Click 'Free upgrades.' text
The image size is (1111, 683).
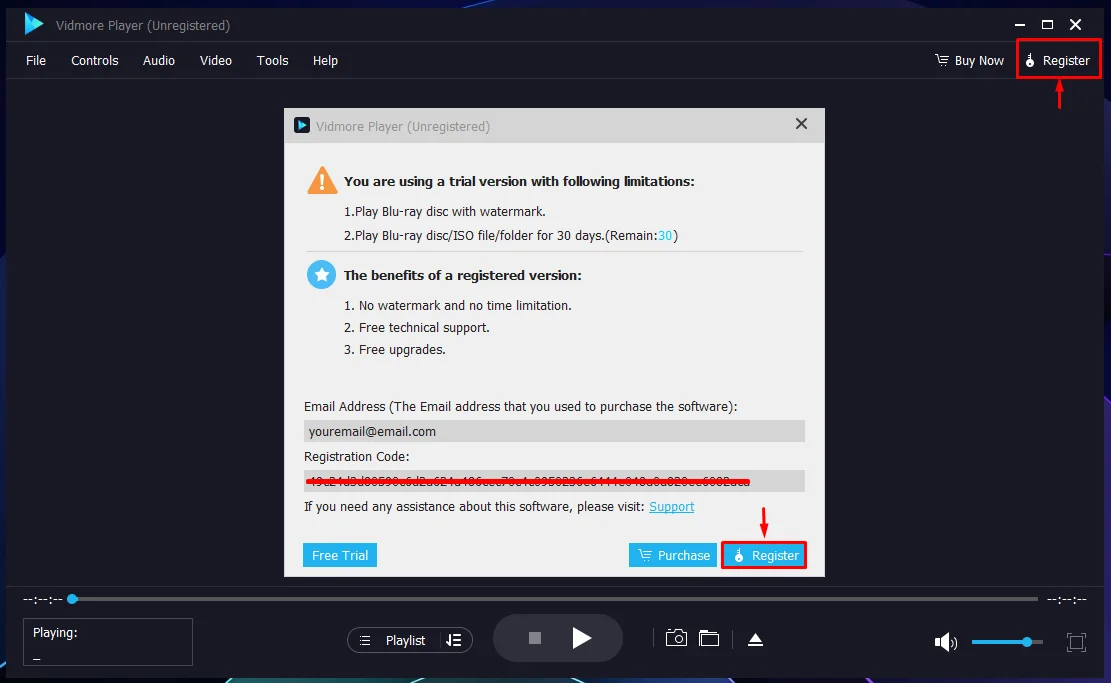point(402,349)
